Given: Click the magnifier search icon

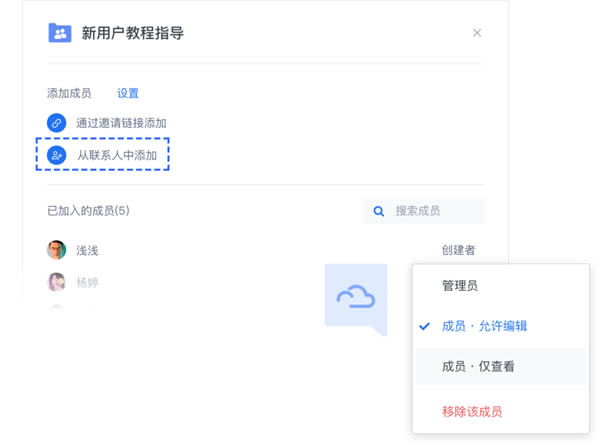Looking at the screenshot, I should [x=379, y=211].
